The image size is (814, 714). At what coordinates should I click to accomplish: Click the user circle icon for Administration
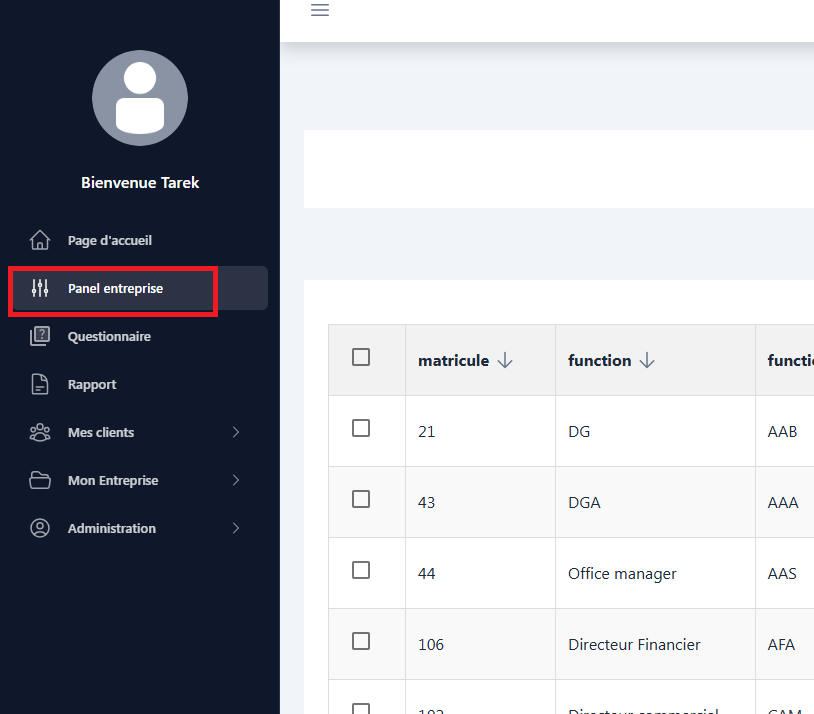point(40,528)
